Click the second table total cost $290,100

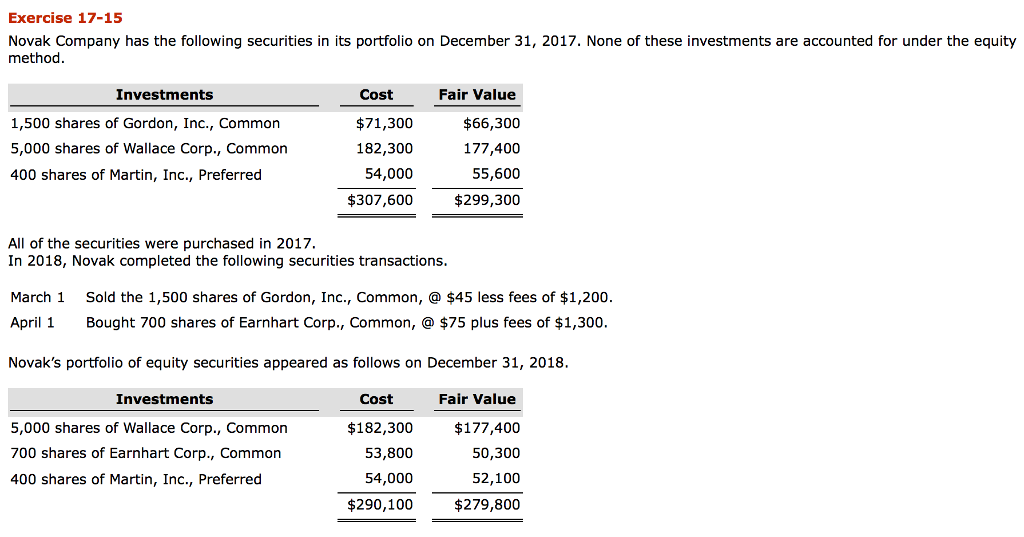click(x=380, y=504)
